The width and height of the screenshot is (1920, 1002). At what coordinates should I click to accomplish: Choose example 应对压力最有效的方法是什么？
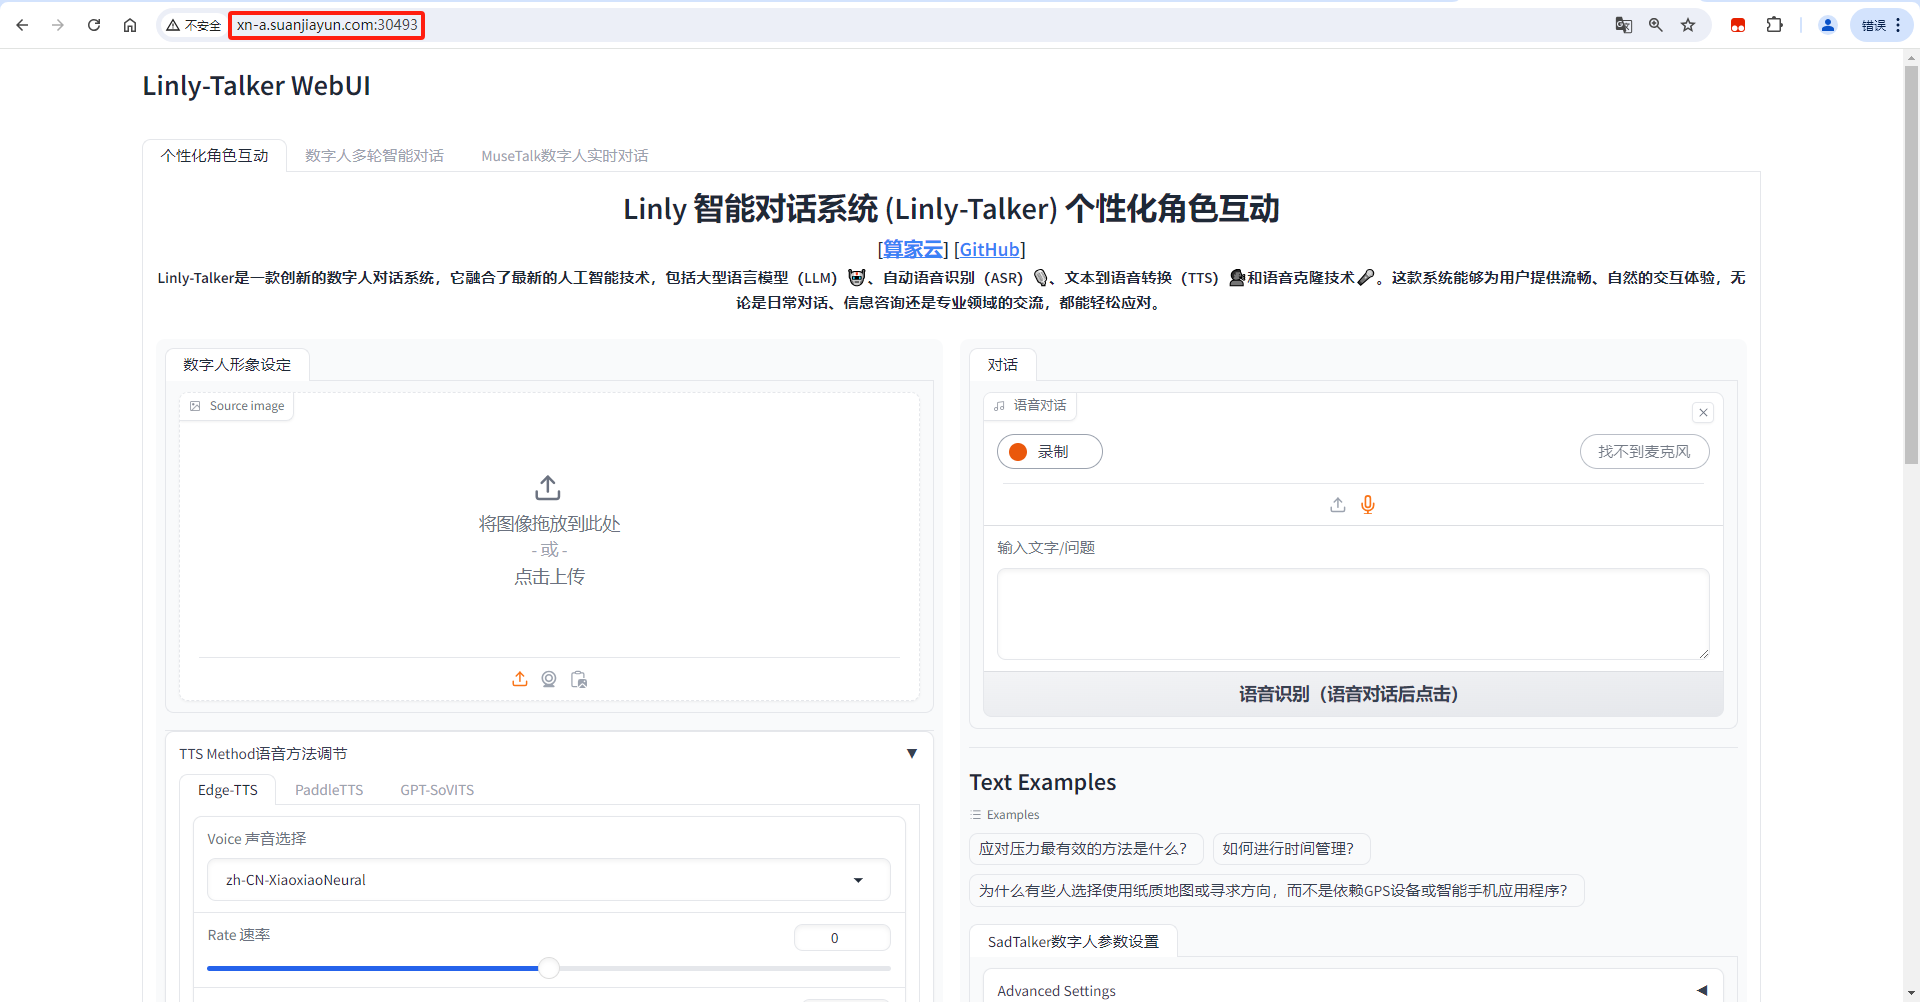tap(1086, 849)
